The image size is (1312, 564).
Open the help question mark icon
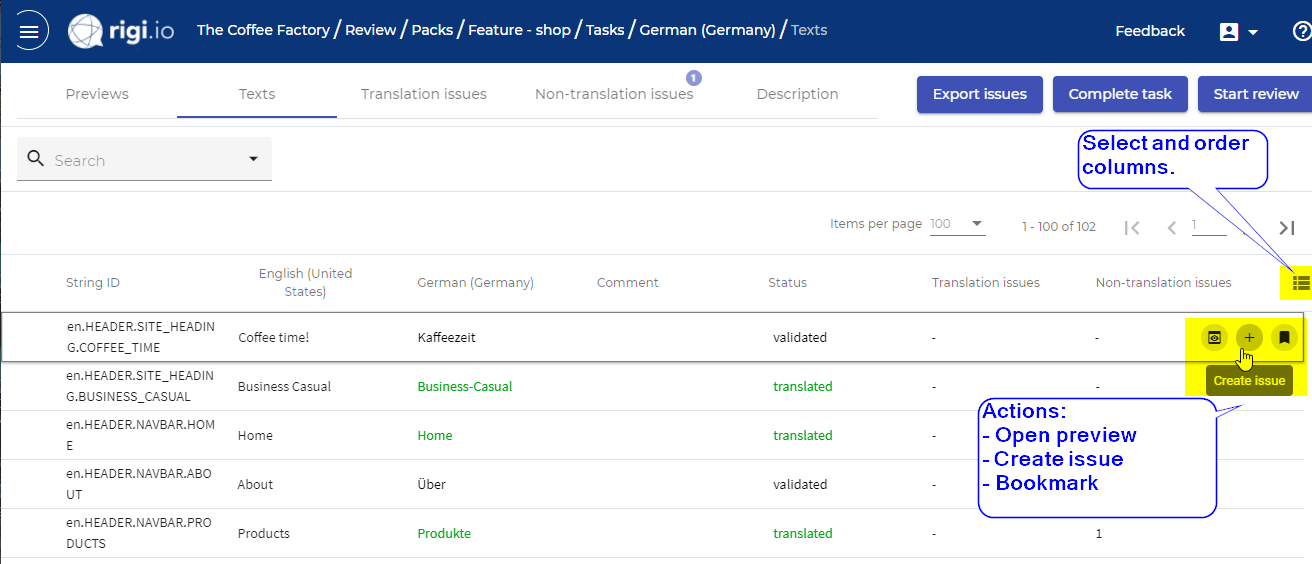pyautogui.click(x=1301, y=31)
